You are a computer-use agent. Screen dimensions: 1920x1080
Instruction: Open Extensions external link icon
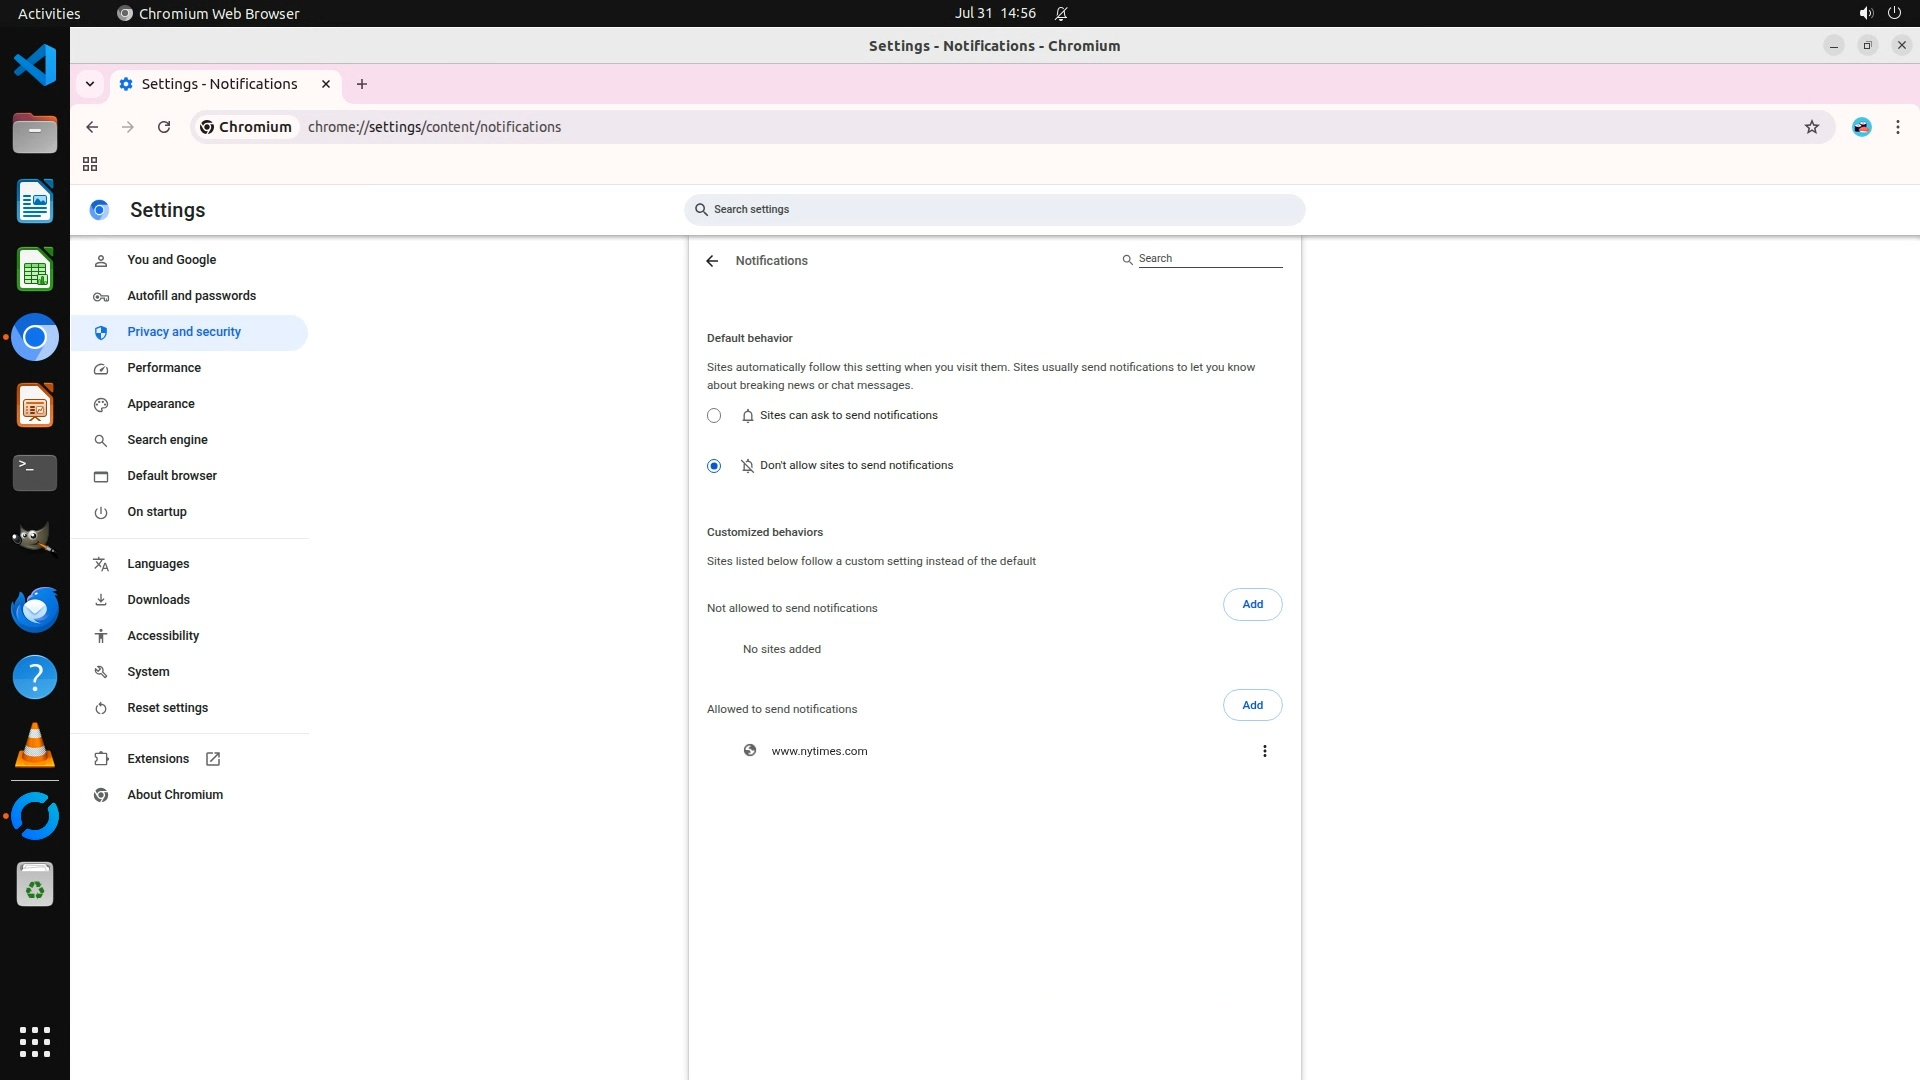(x=213, y=759)
